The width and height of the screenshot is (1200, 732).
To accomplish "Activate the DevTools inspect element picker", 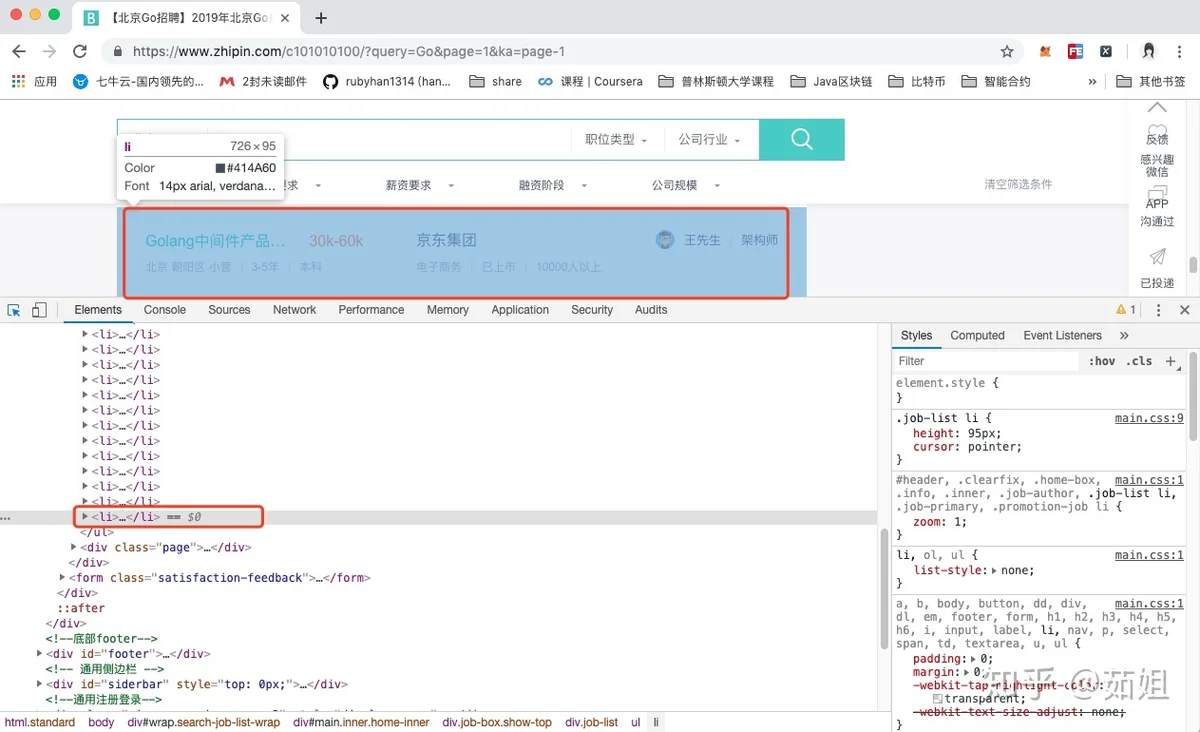I will (x=14, y=310).
